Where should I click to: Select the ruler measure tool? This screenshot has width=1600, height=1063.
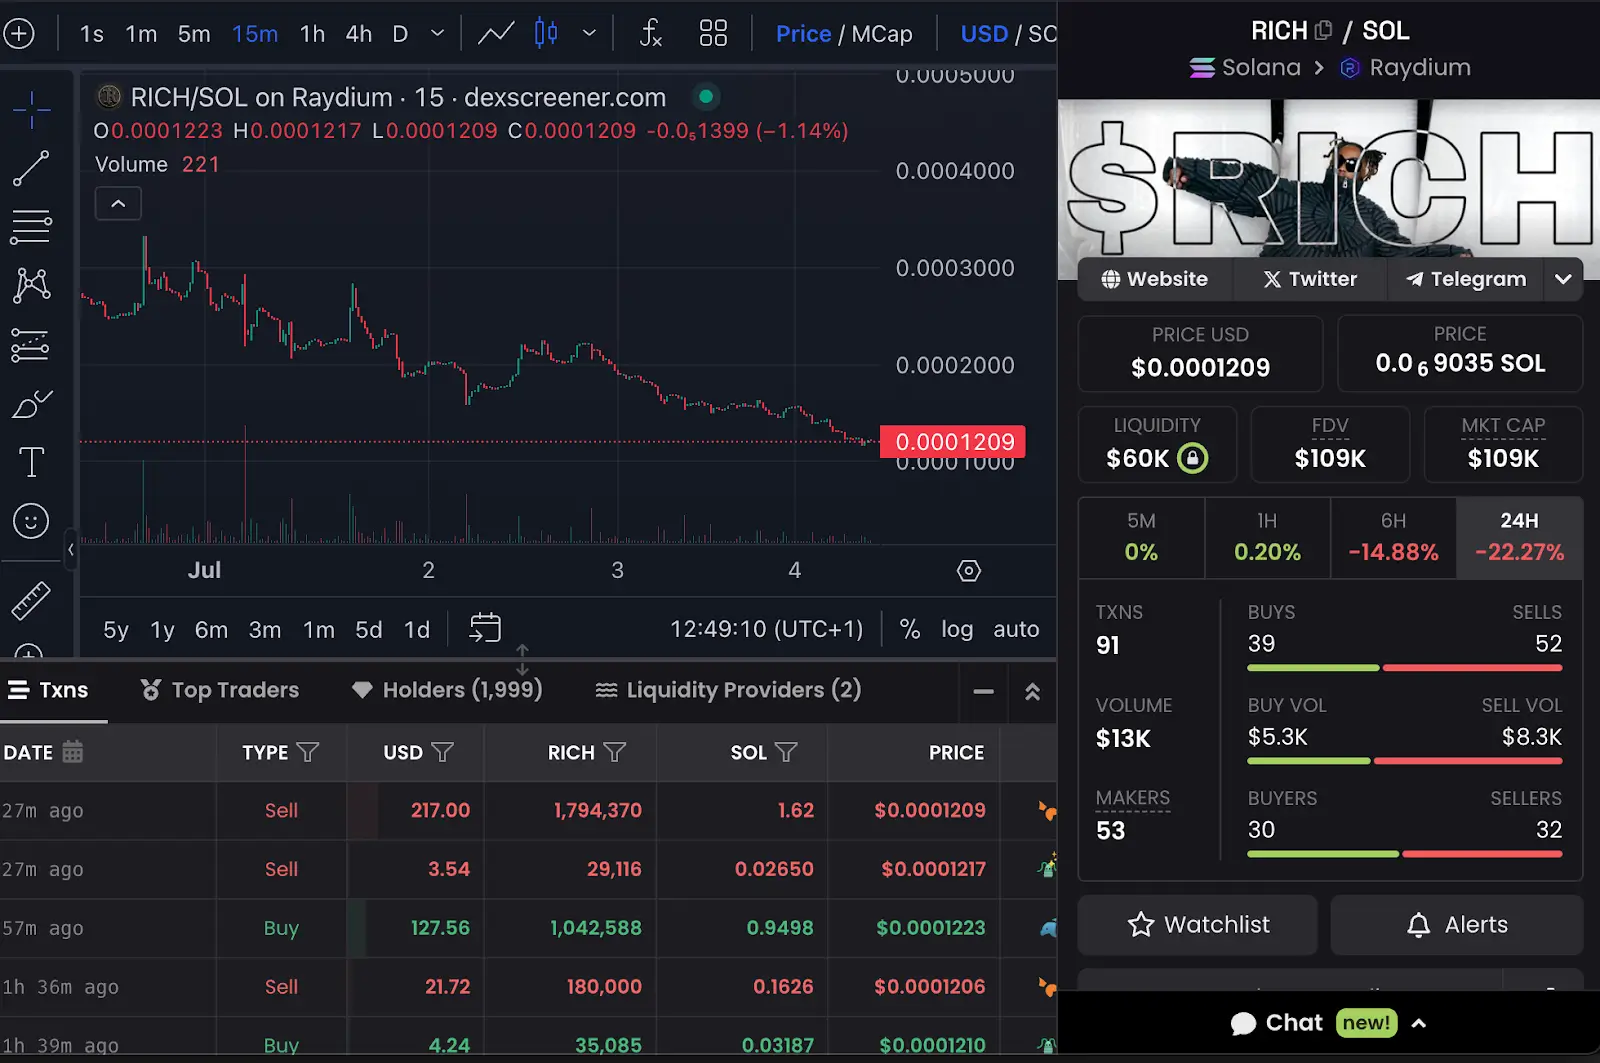(x=31, y=600)
